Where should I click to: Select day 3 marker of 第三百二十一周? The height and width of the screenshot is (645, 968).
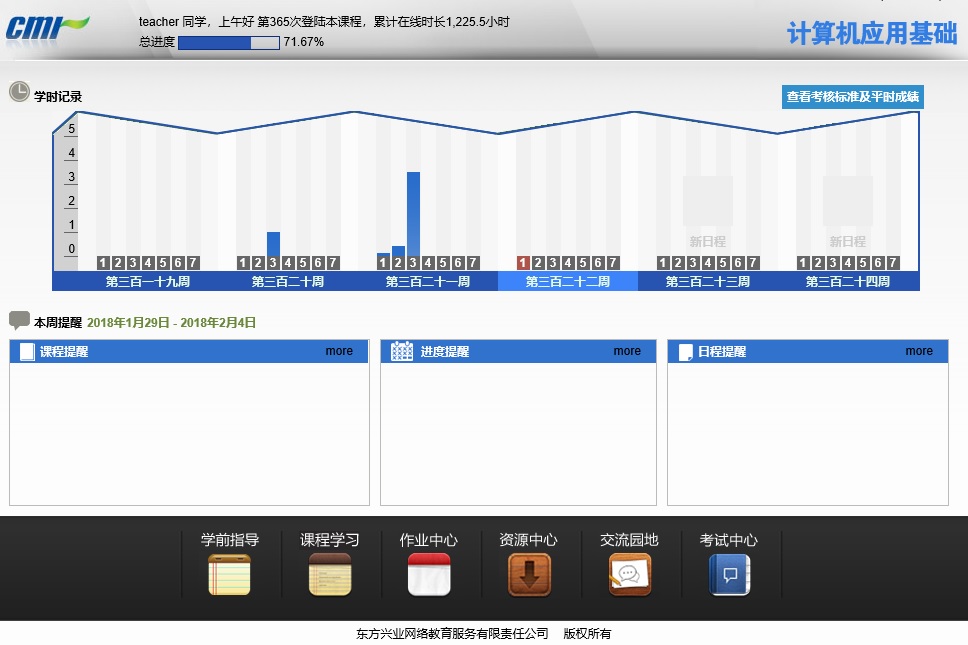coord(413,263)
